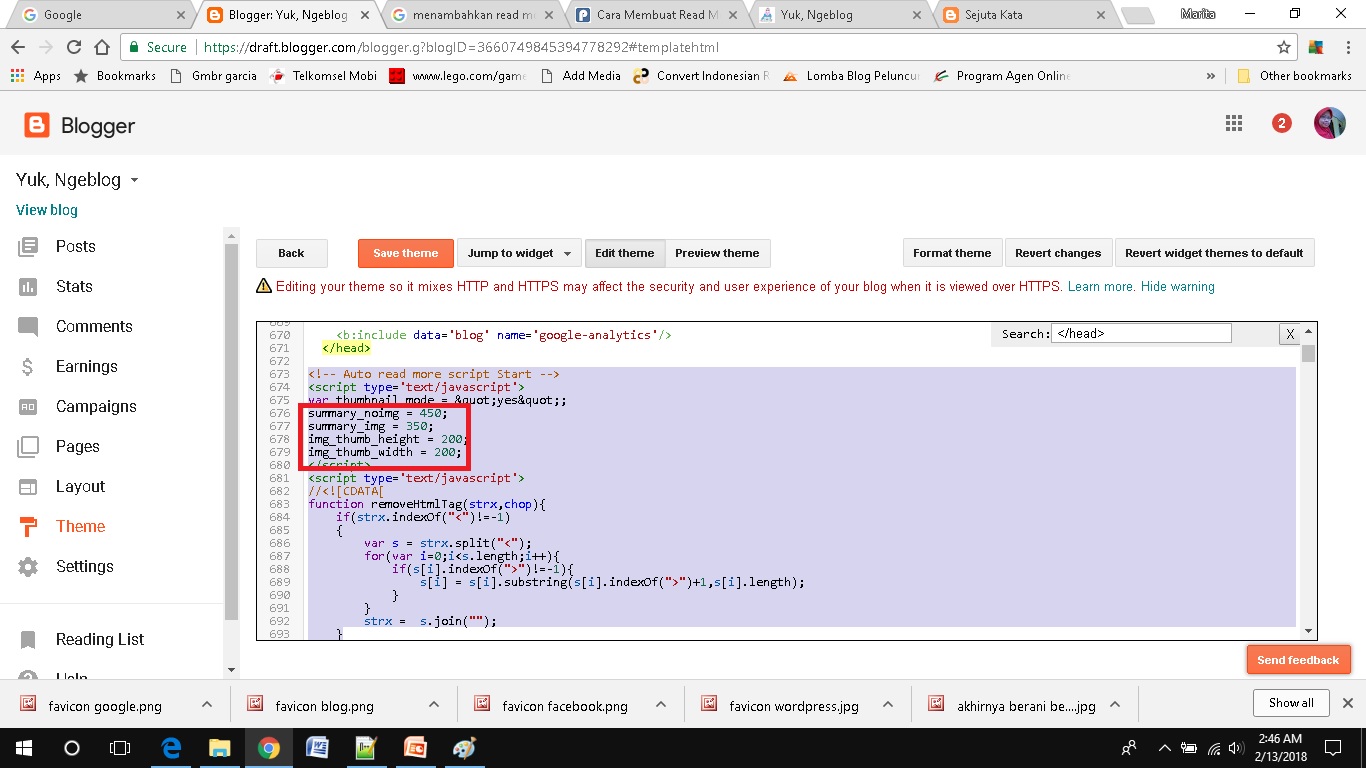
Task: Show more bookmarks with the chevron
Action: pyautogui.click(x=1211, y=76)
